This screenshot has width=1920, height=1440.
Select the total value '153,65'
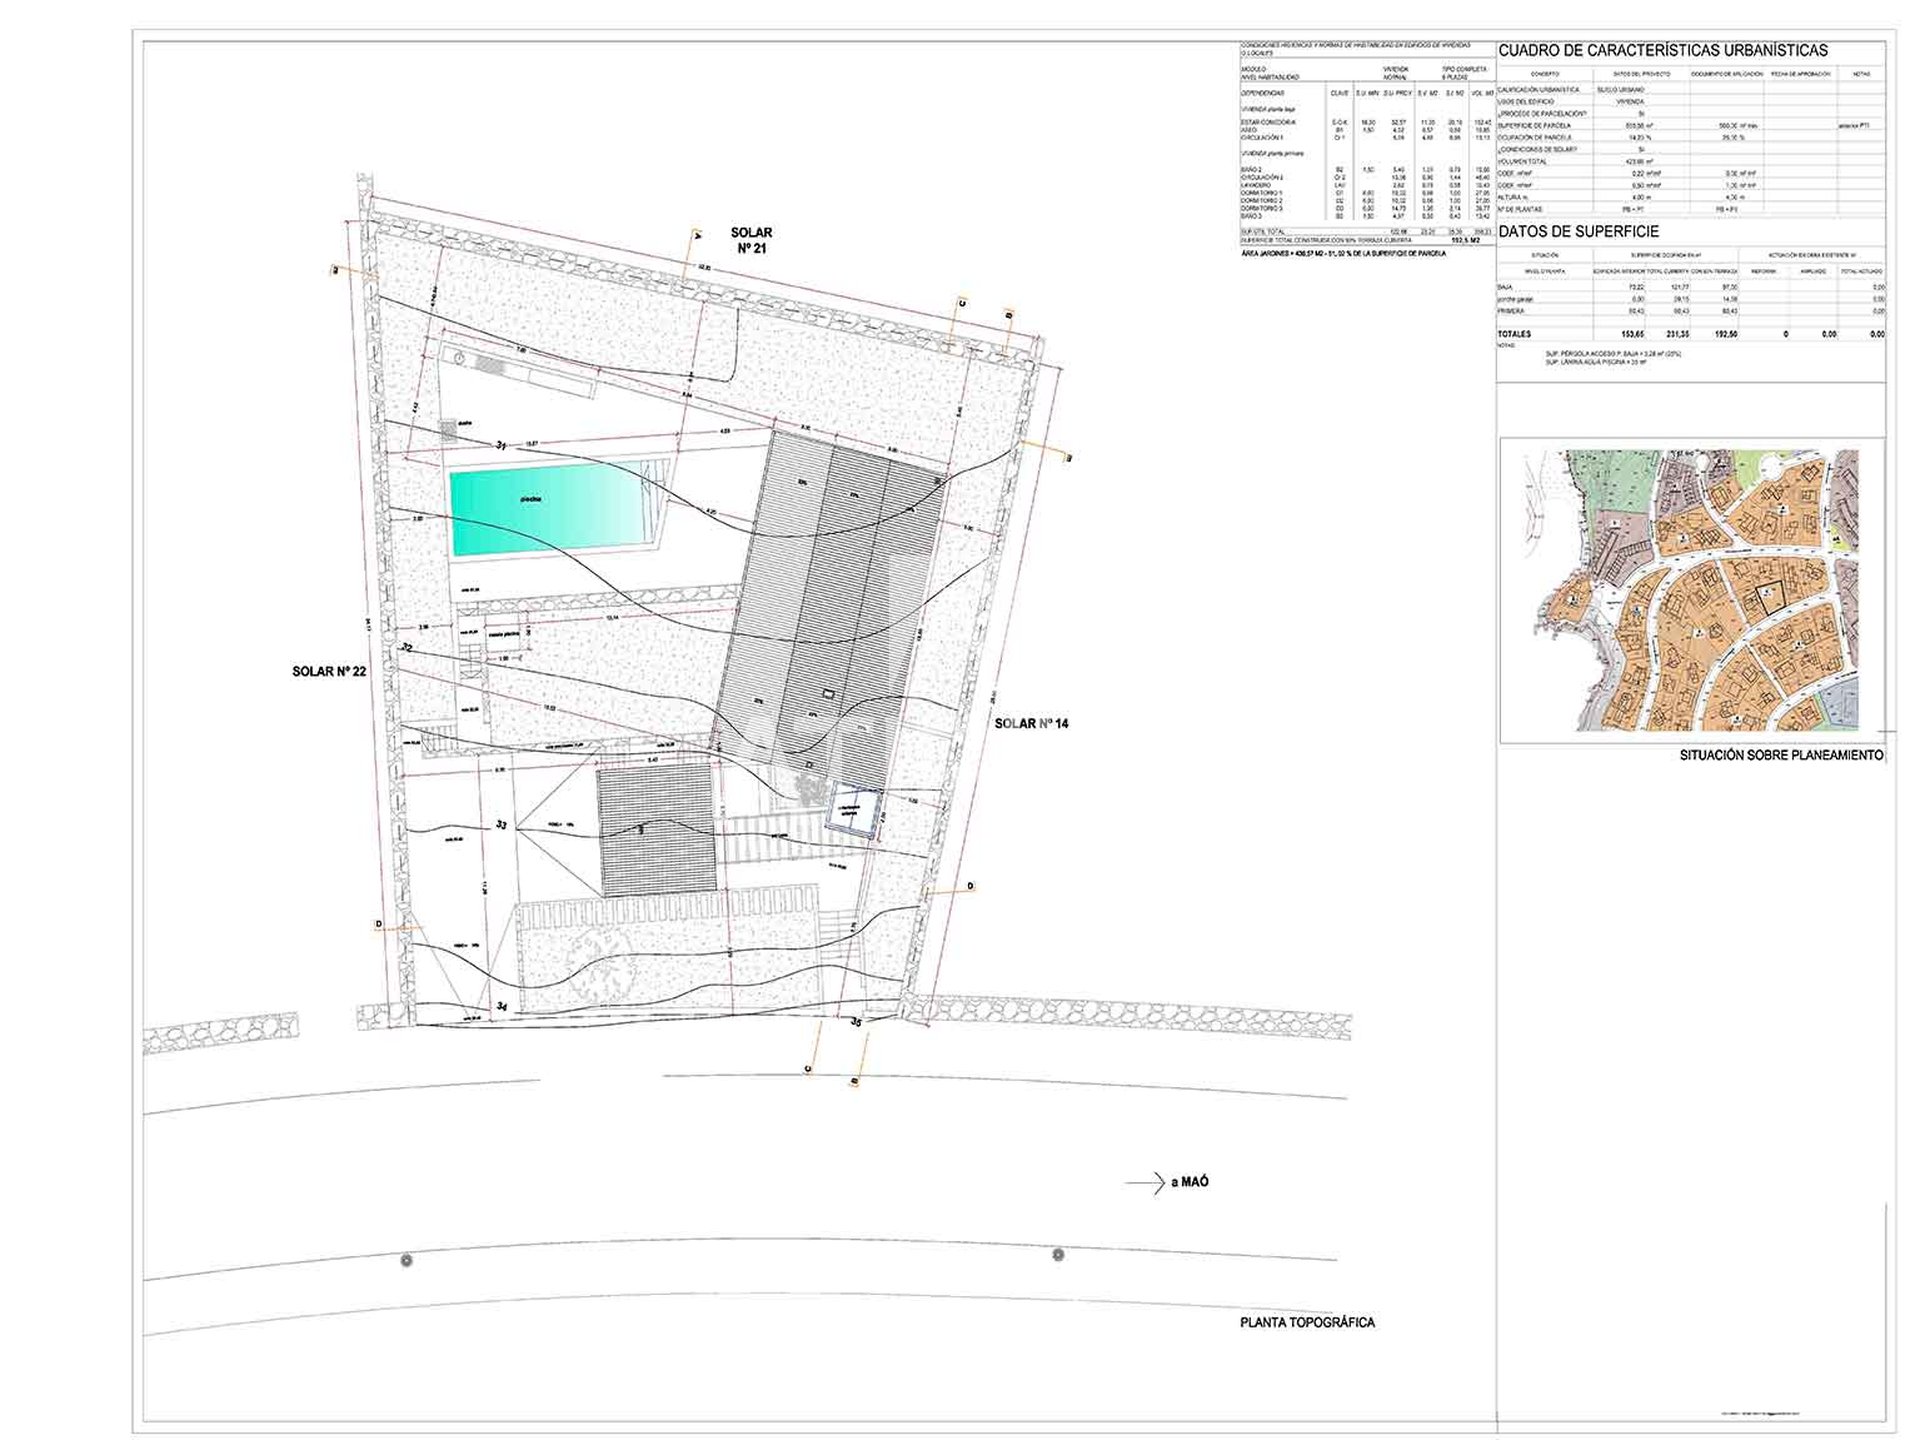pos(1632,334)
